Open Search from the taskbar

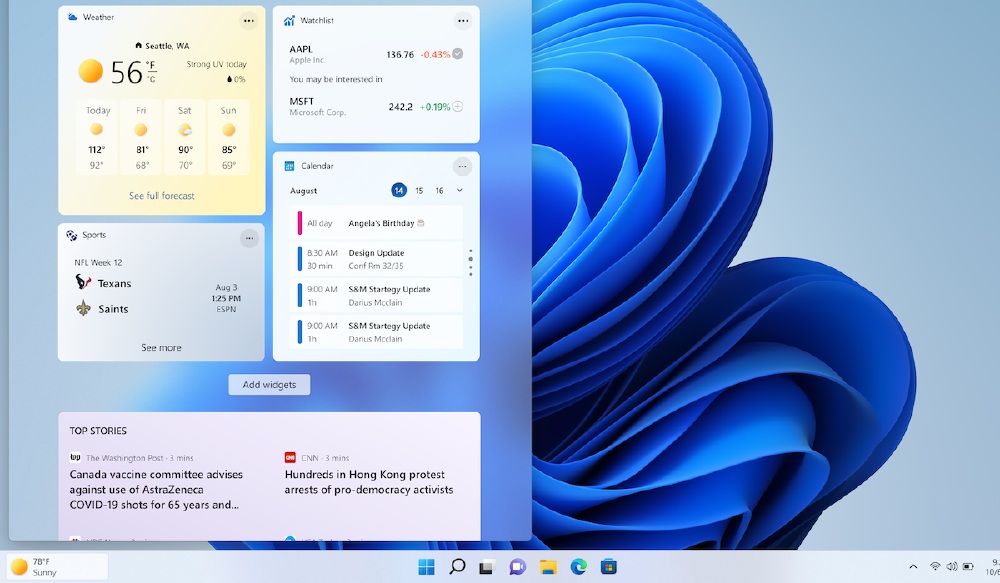(456, 566)
